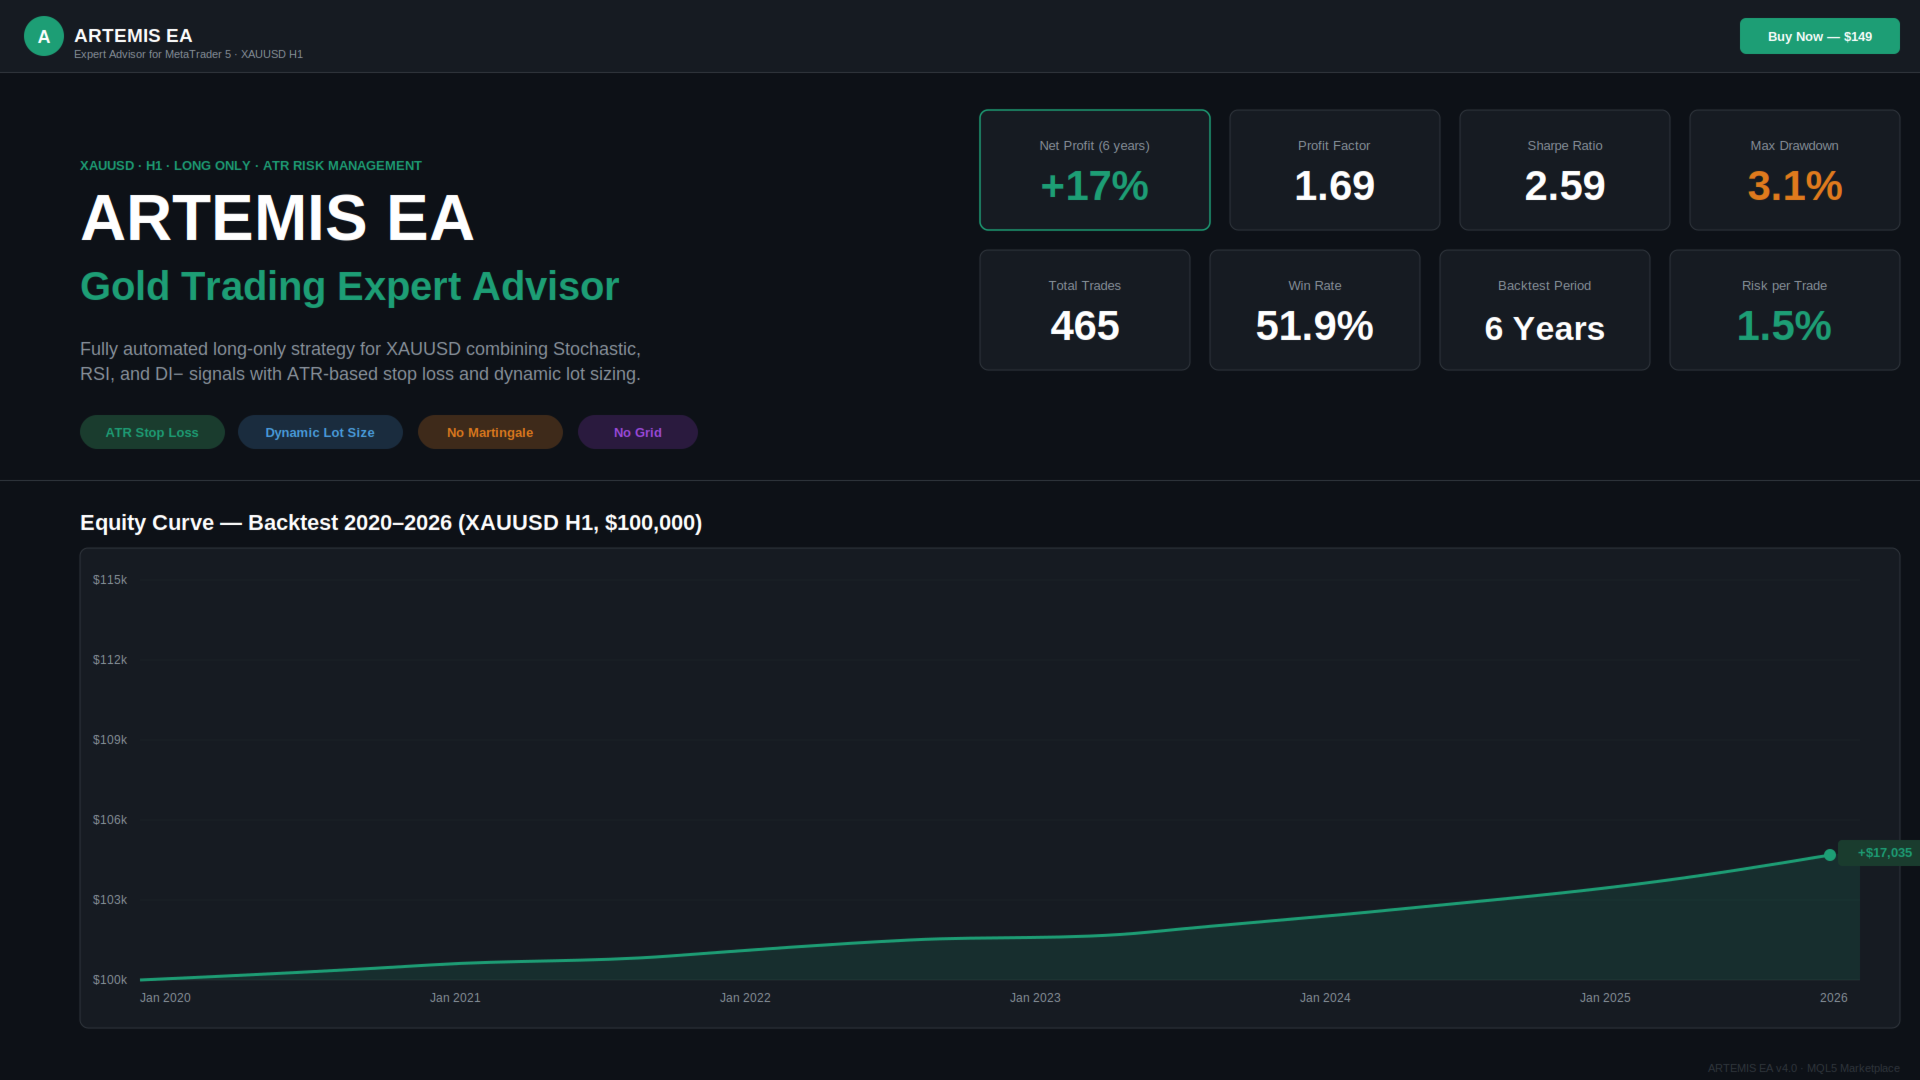1920x1080 pixels.
Task: Select the Win Rate 51.9% card
Action: tap(1314, 310)
